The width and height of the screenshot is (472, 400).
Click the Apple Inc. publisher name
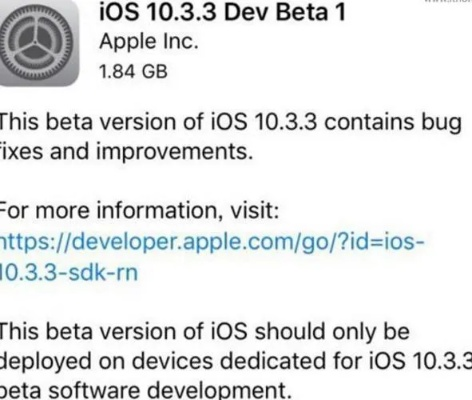pos(149,42)
